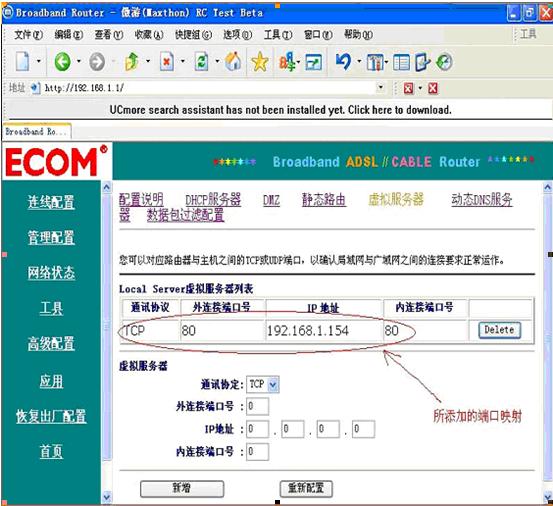Open the DHCP服务器 link

[213, 200]
